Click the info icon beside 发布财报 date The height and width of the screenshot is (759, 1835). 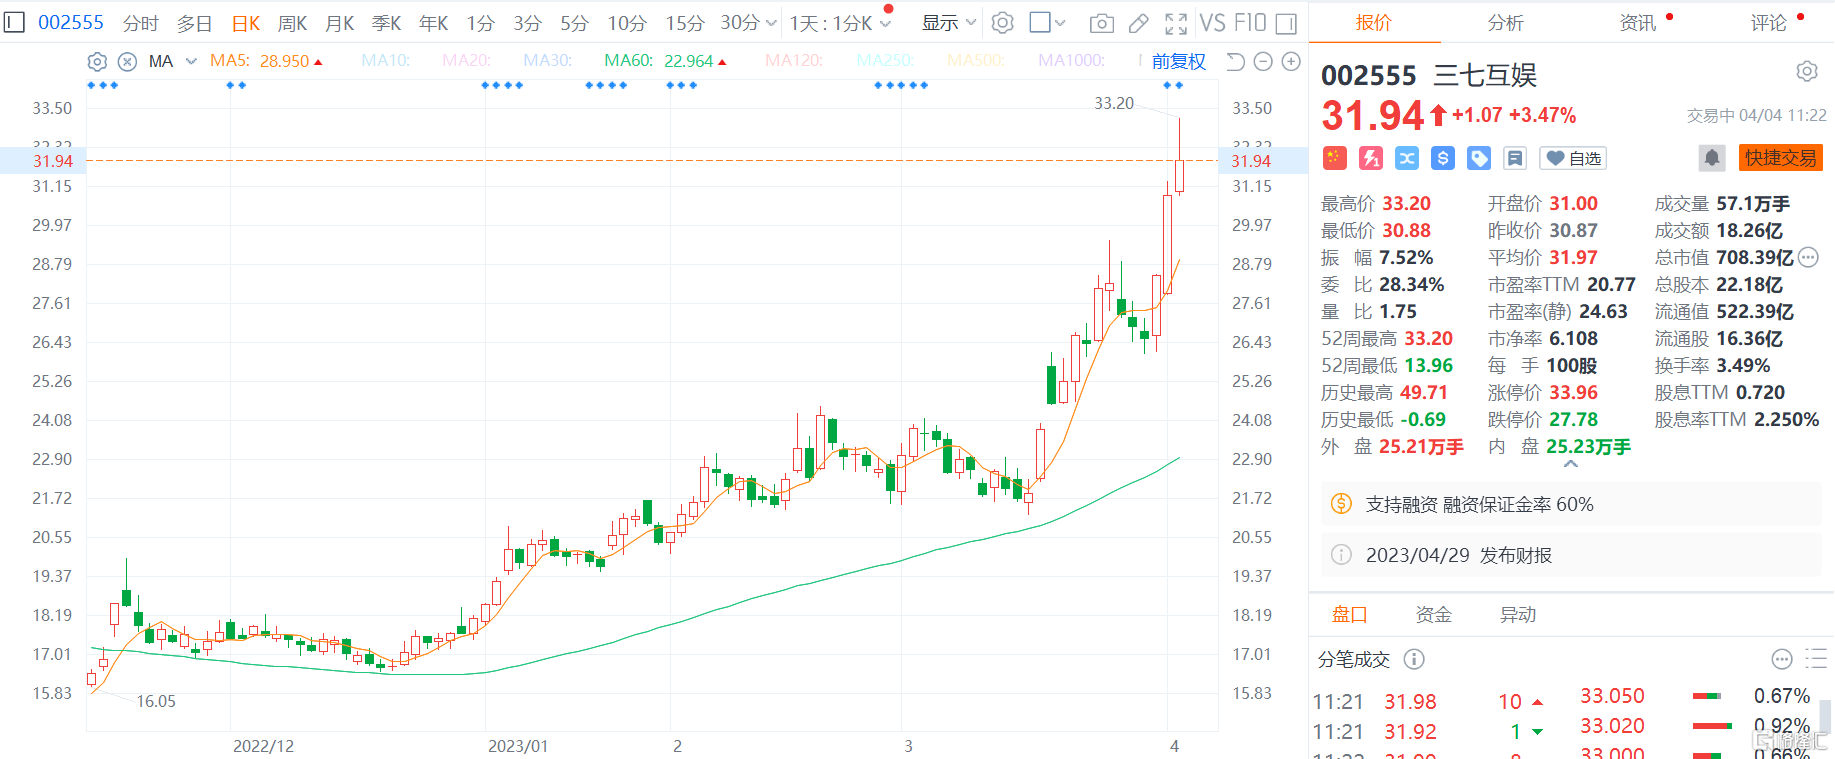coord(1341,555)
